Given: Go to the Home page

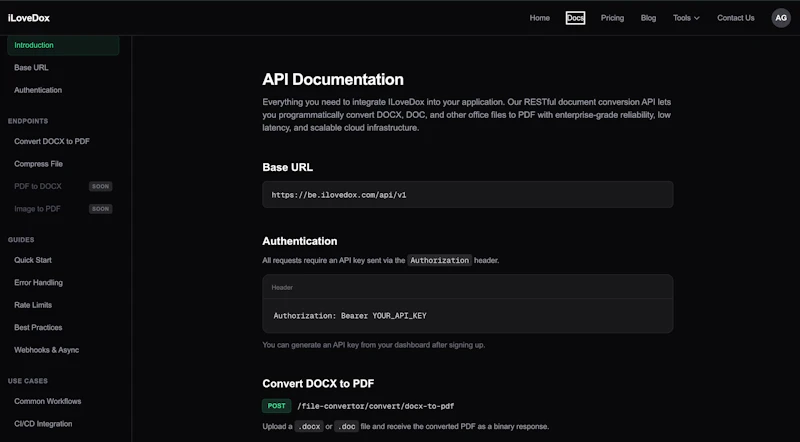Looking at the screenshot, I should tap(539, 18).
